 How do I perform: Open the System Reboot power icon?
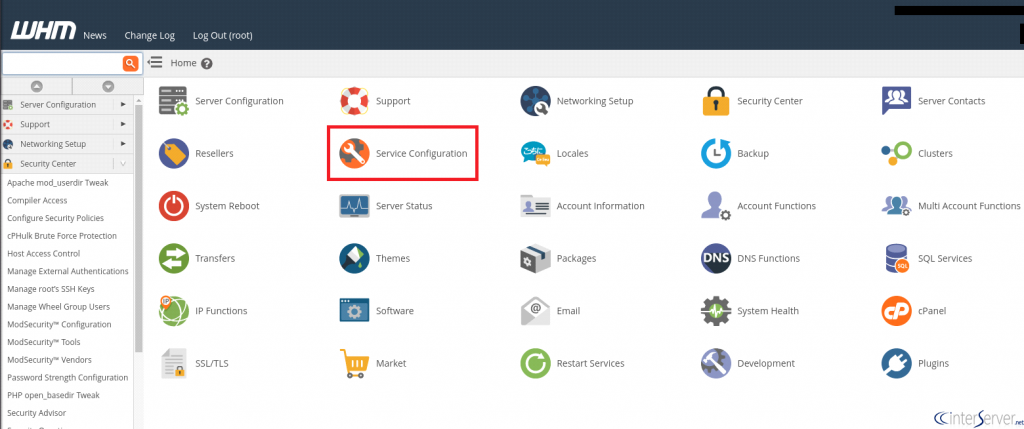[174, 206]
